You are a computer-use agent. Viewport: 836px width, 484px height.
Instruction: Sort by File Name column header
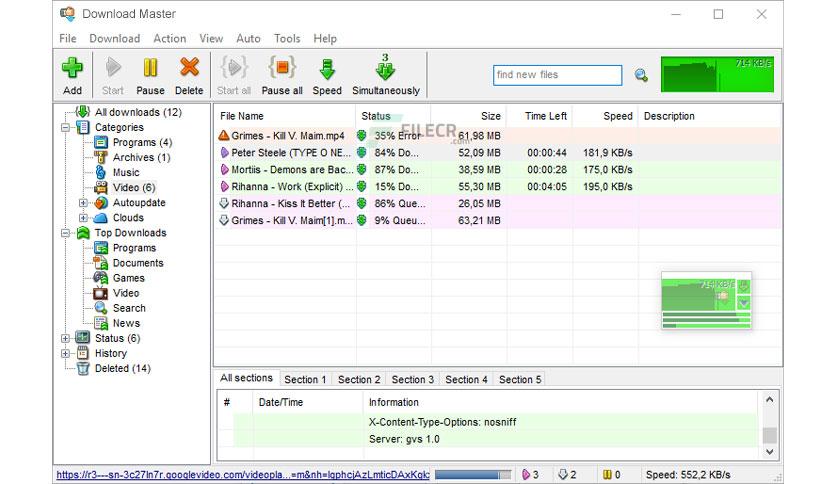(285, 116)
